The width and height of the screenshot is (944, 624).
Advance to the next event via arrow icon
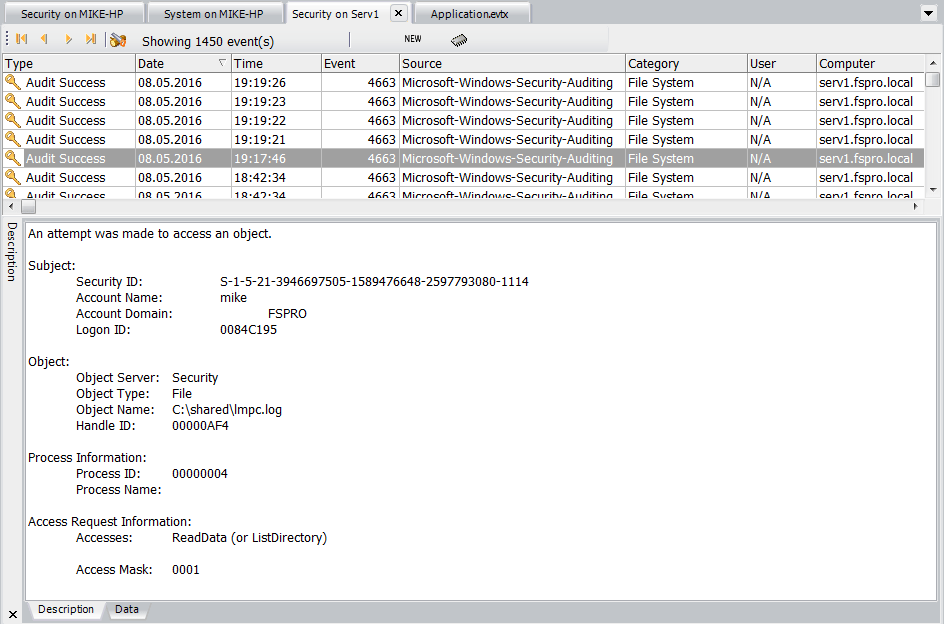pos(67,39)
